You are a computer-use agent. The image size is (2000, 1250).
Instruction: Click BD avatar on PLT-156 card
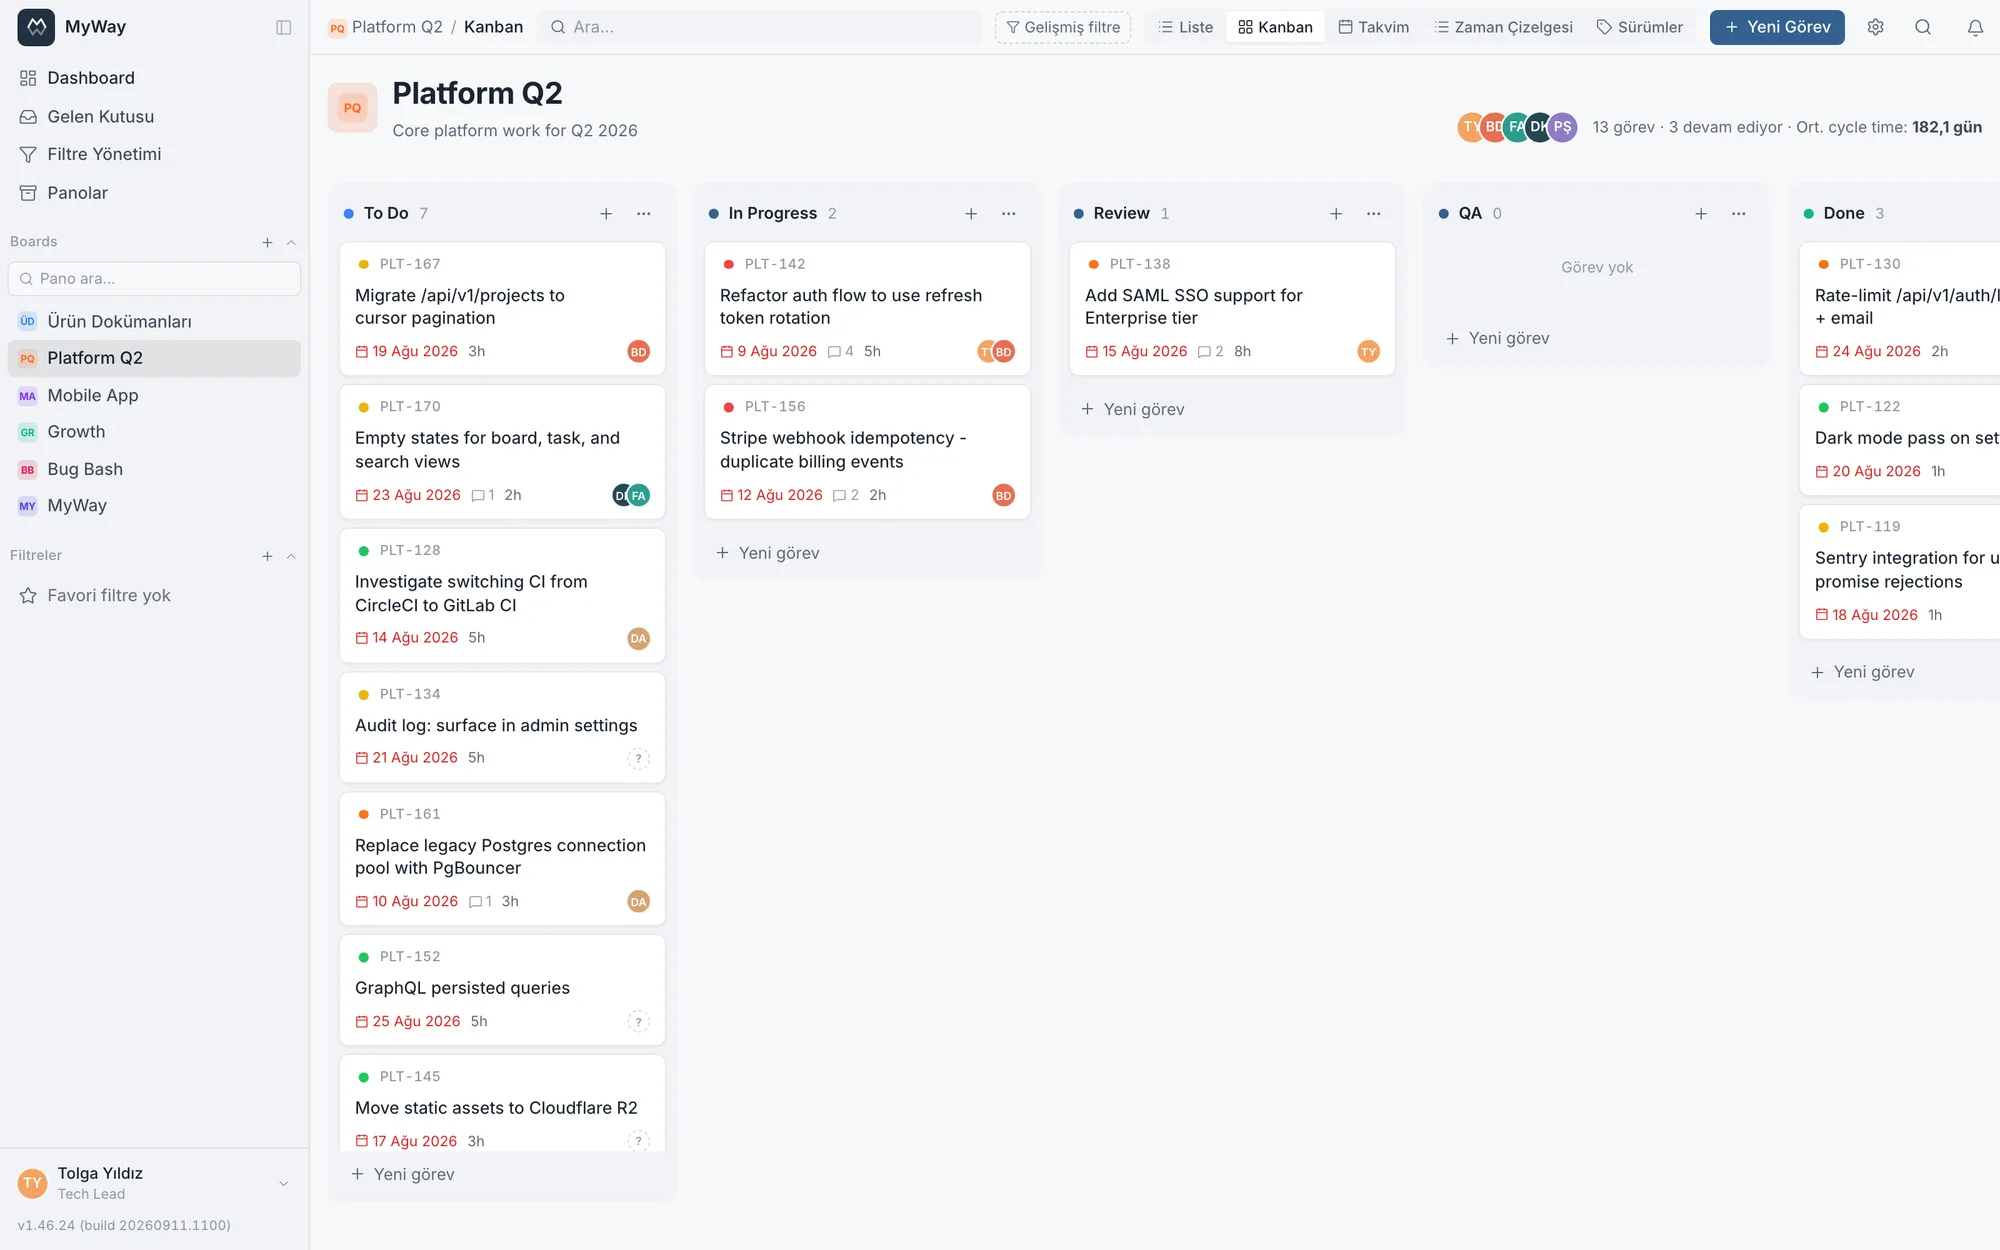click(1003, 495)
